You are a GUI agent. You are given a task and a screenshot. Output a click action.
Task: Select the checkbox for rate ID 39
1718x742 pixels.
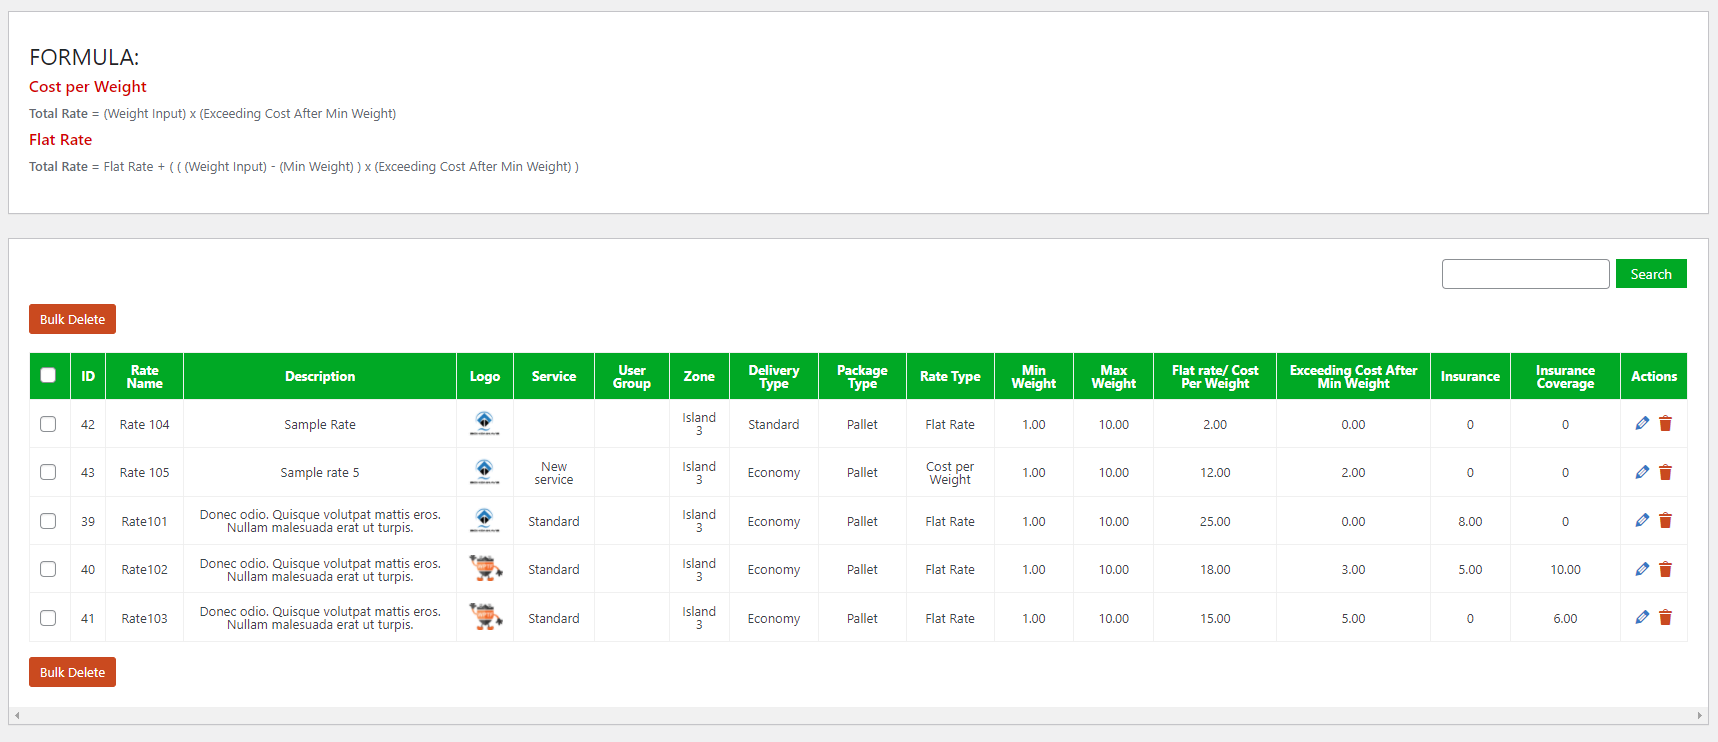pos(48,521)
